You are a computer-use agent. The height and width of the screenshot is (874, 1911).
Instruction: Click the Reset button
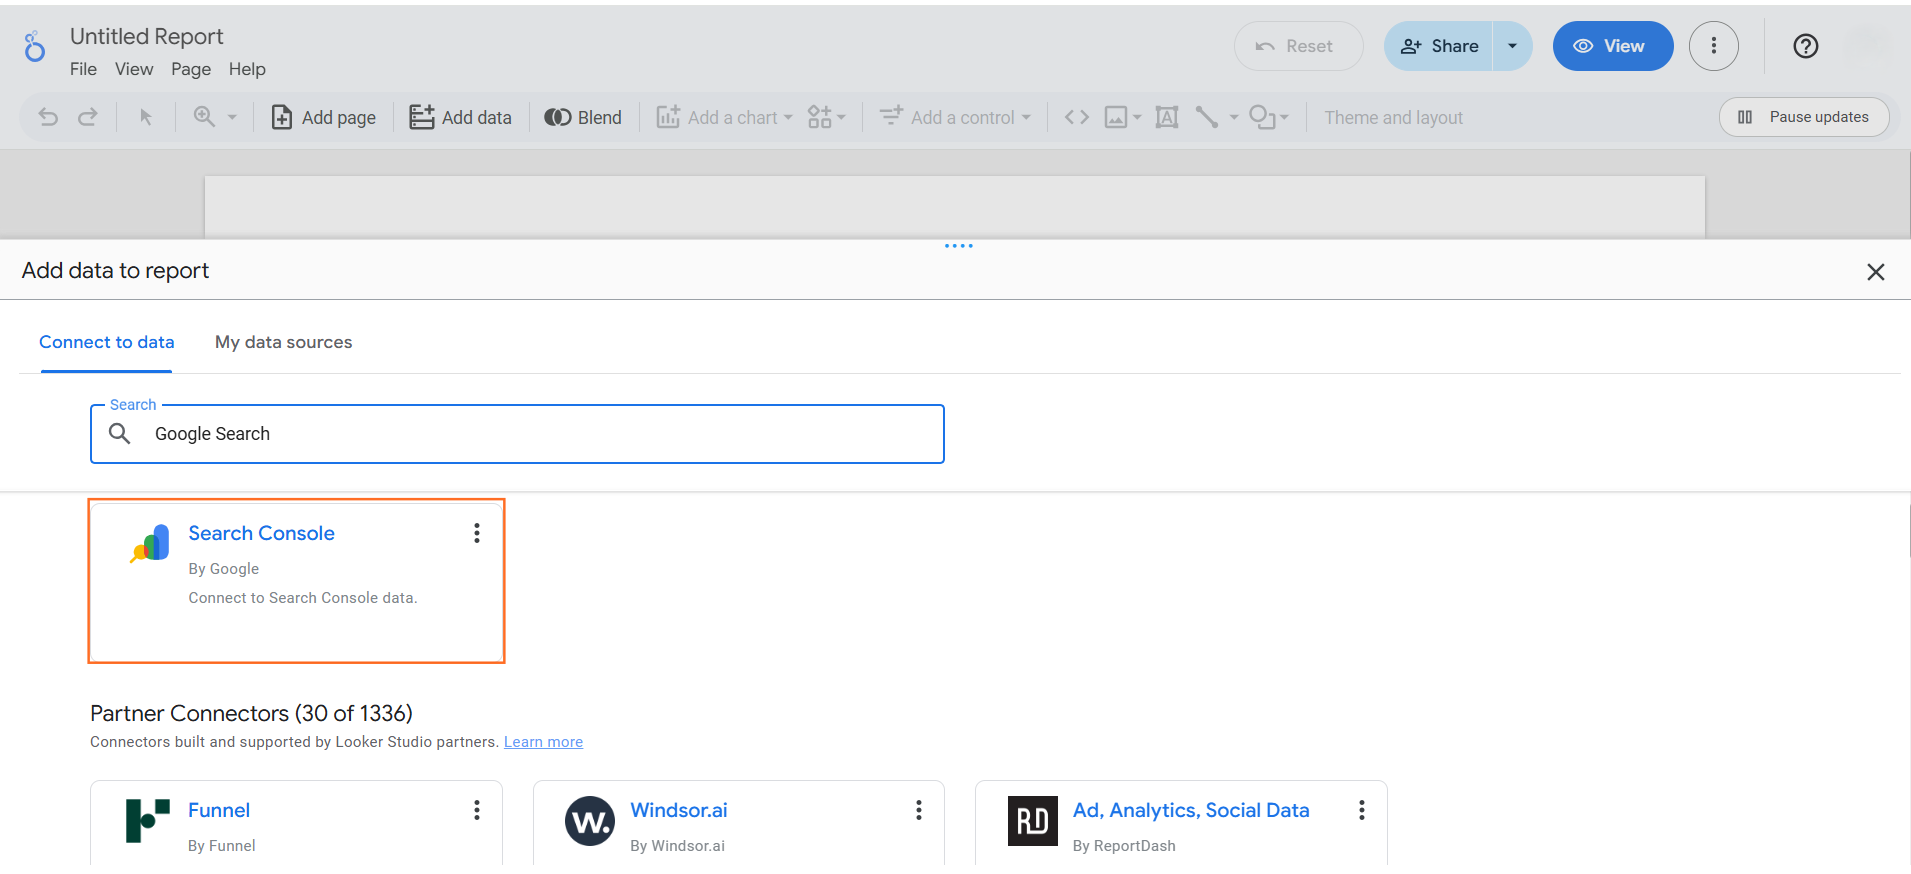click(x=1298, y=46)
